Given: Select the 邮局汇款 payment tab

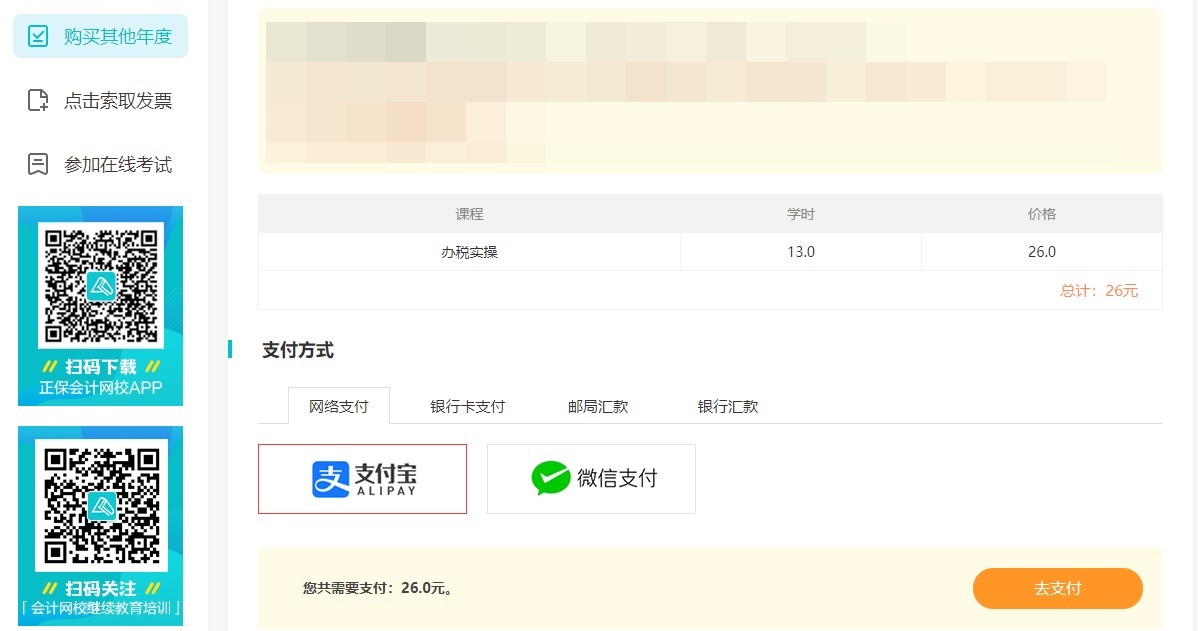Looking at the screenshot, I should pos(597,407).
